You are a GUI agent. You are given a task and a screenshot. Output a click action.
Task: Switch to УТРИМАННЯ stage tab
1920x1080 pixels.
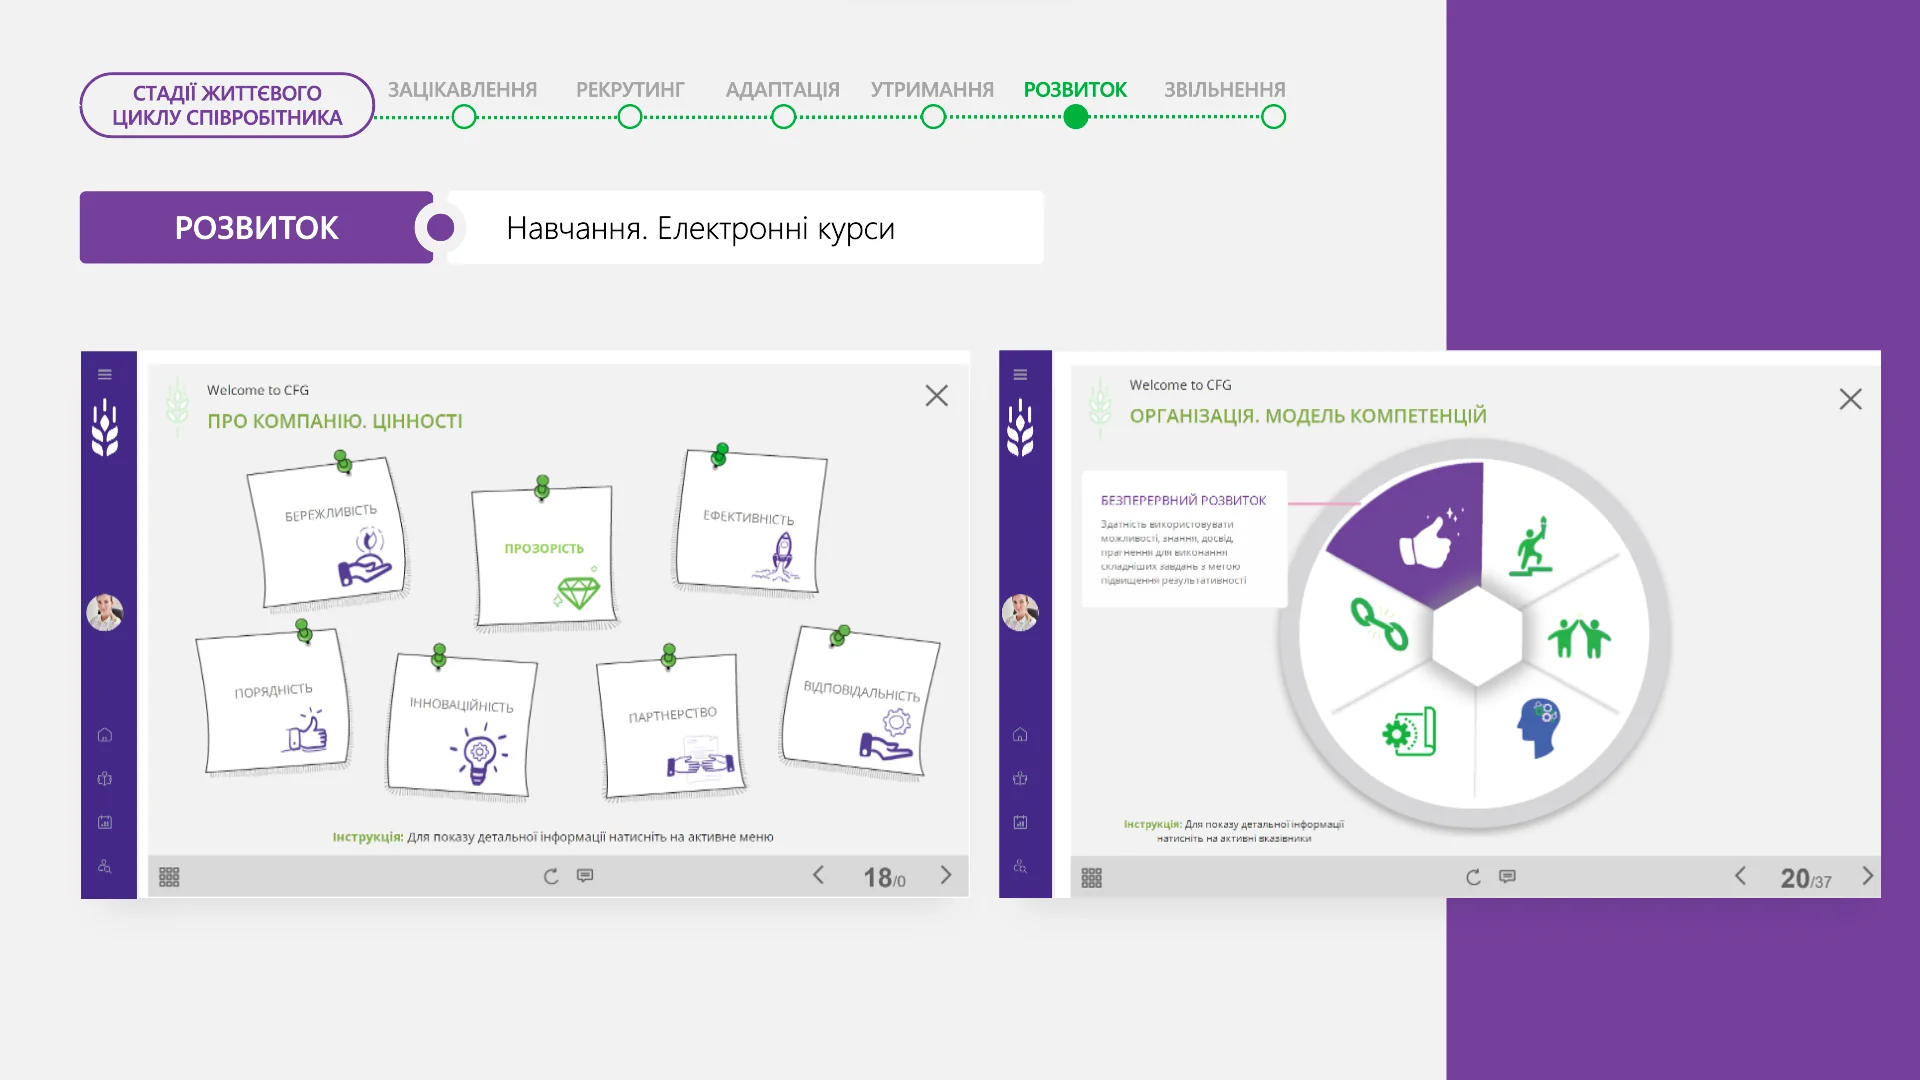(931, 90)
